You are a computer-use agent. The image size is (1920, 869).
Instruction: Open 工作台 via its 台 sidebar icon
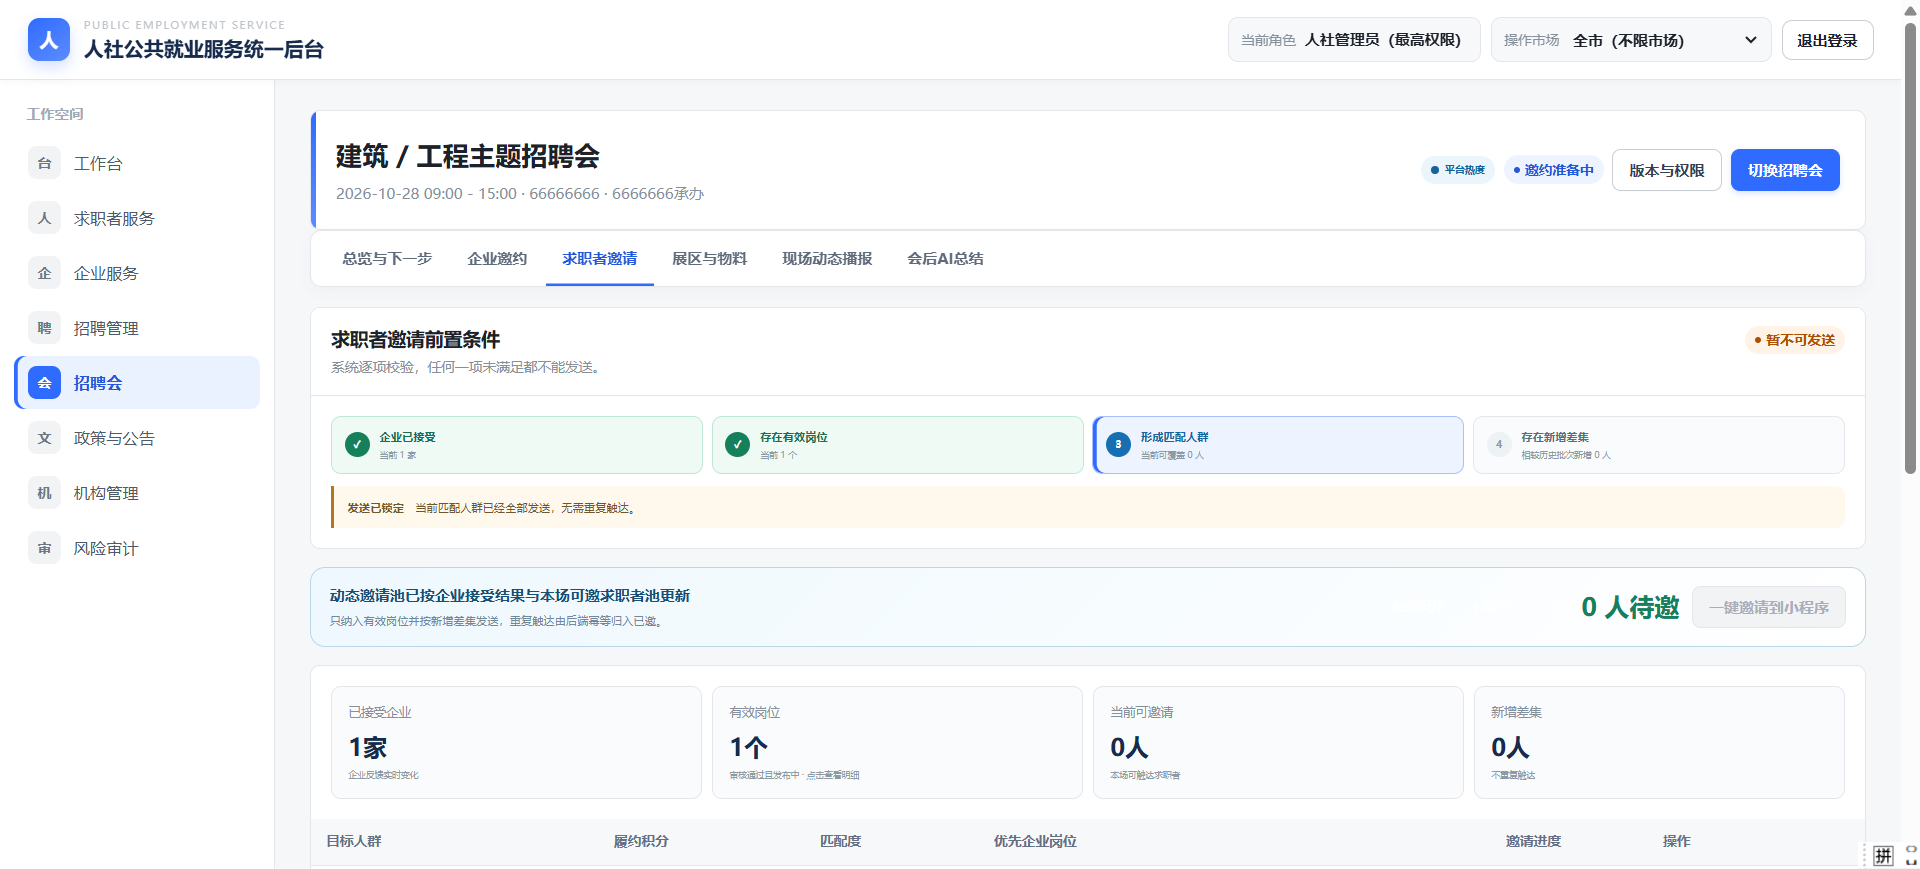click(x=44, y=163)
